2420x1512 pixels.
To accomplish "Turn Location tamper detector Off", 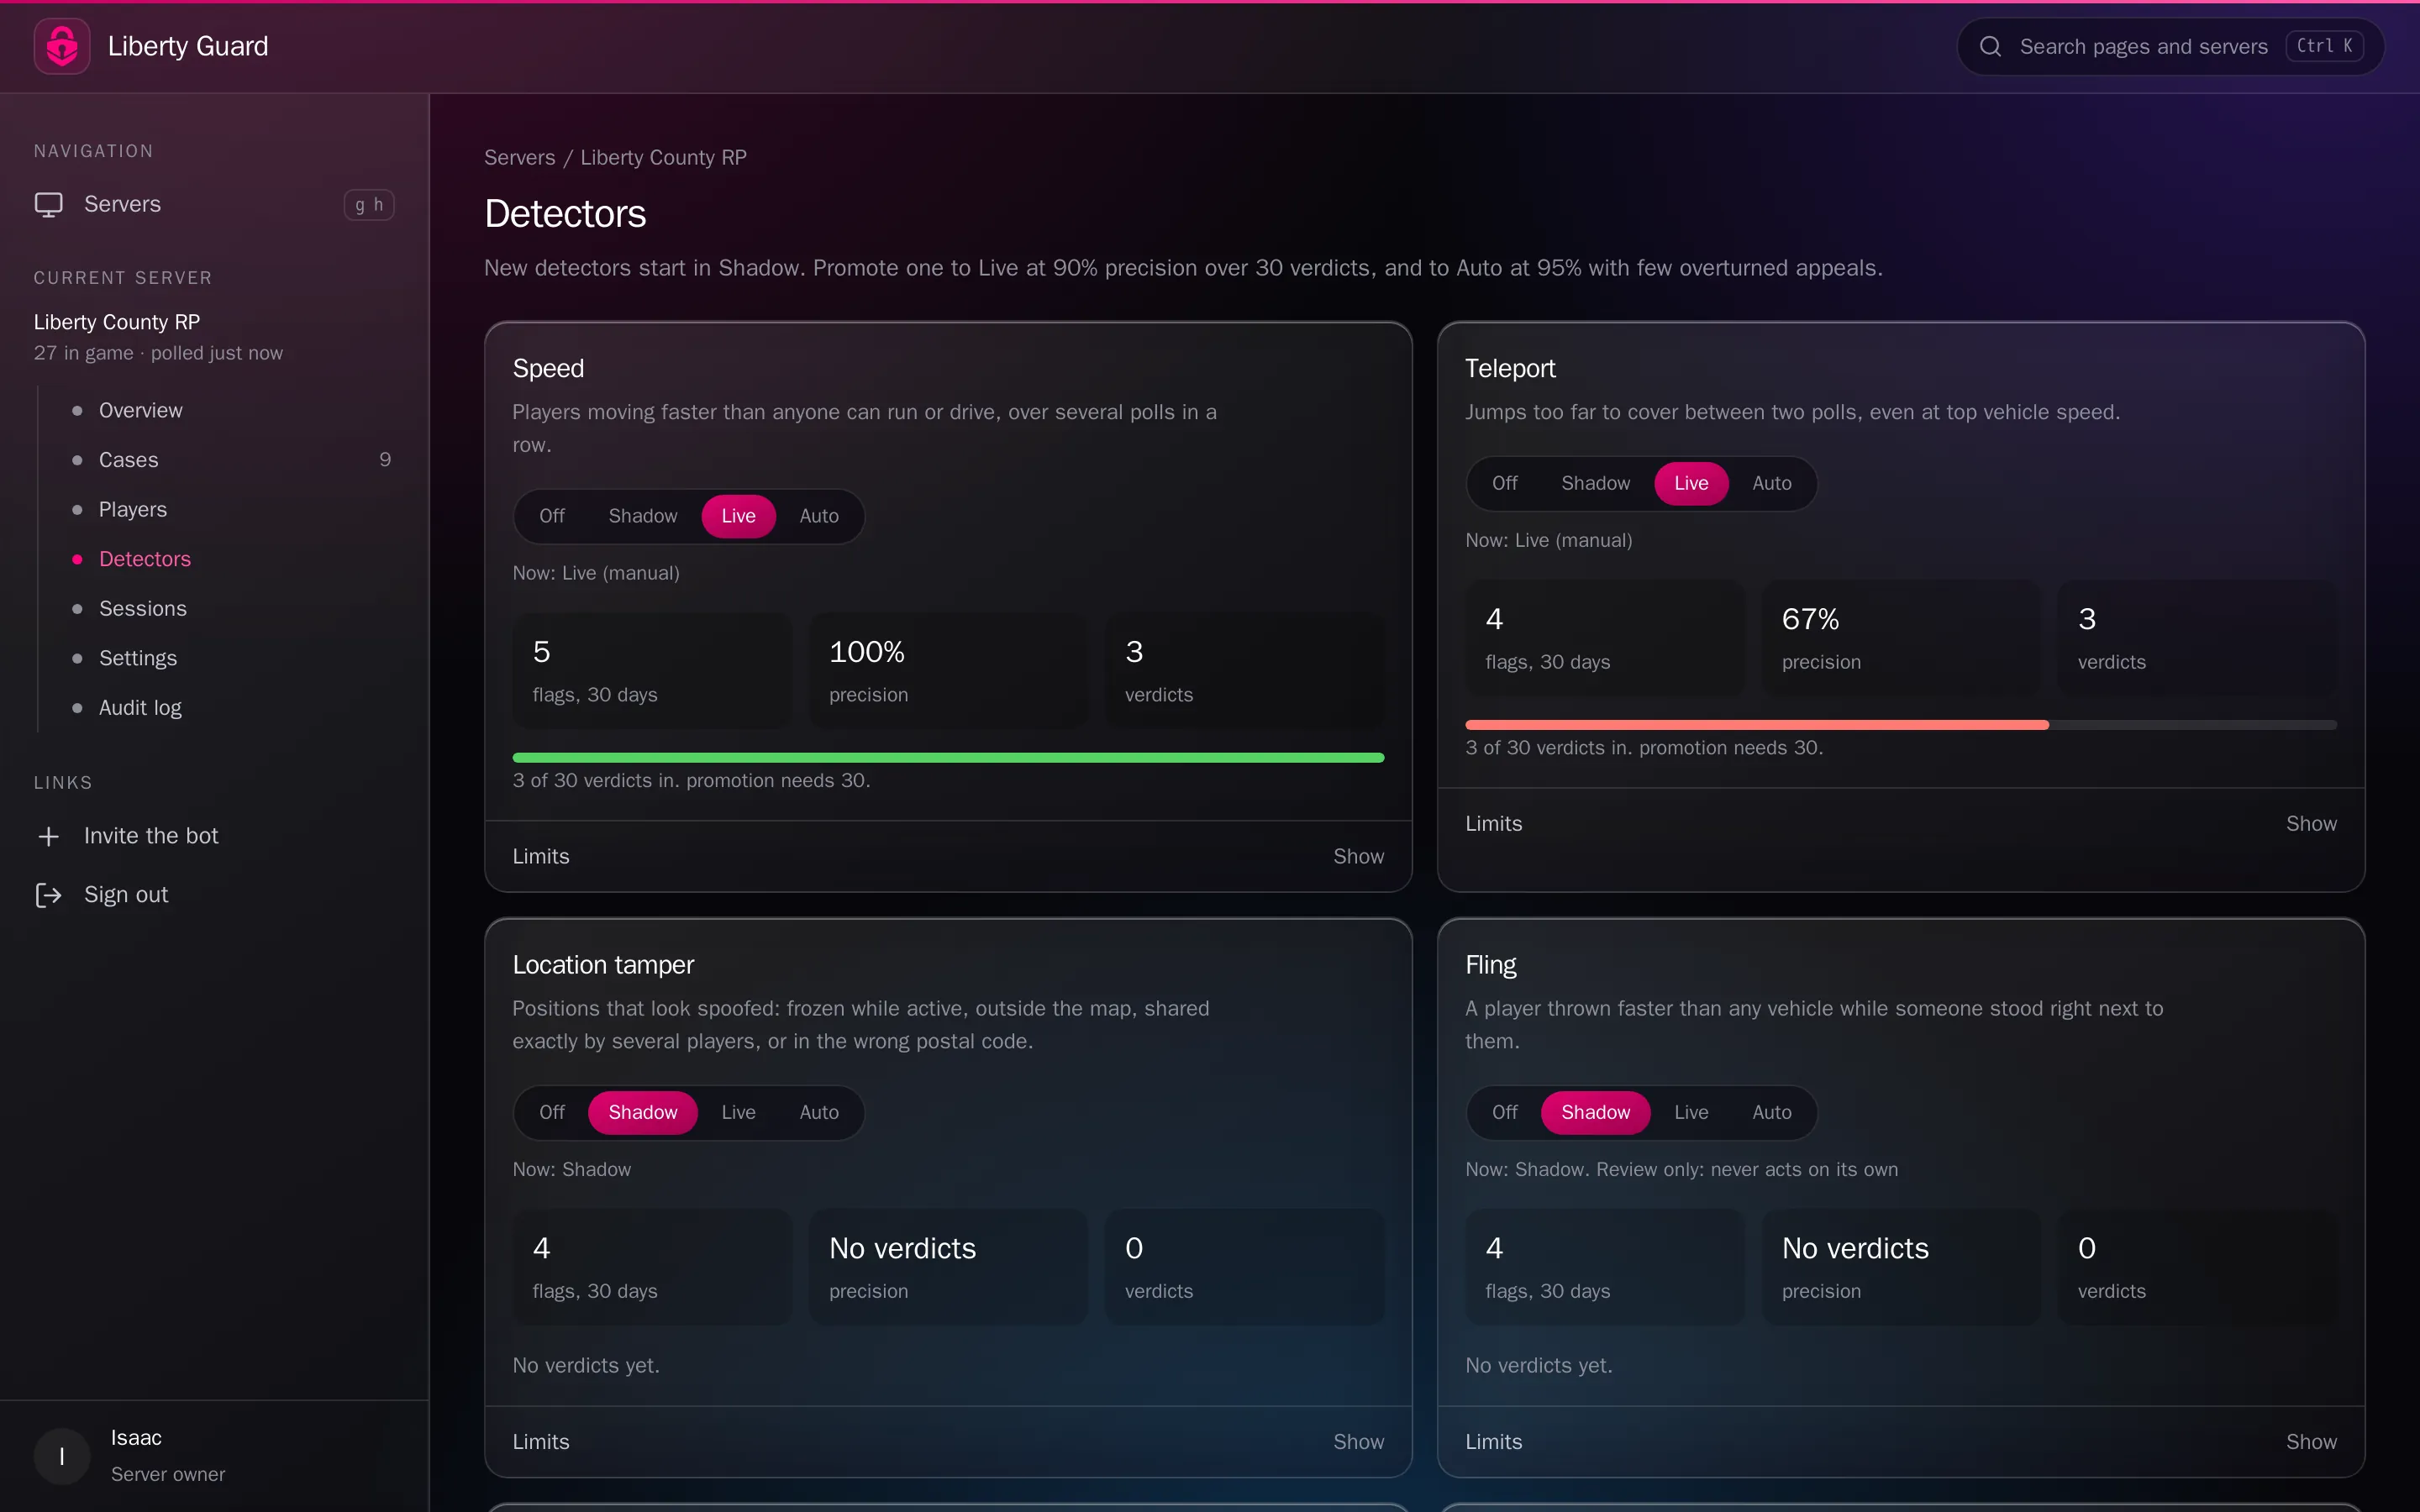I will coord(552,1112).
